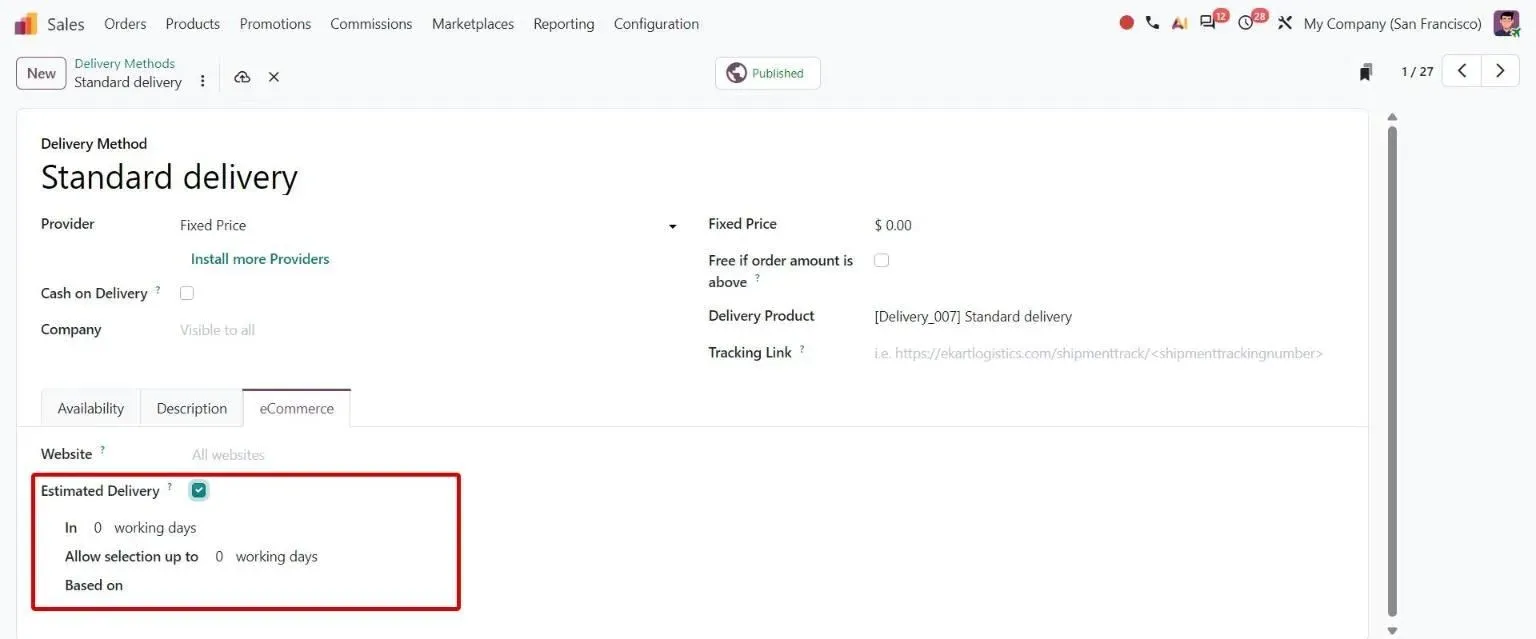Open the Marketplaces menu
The height and width of the screenshot is (639, 1536).
click(x=473, y=23)
